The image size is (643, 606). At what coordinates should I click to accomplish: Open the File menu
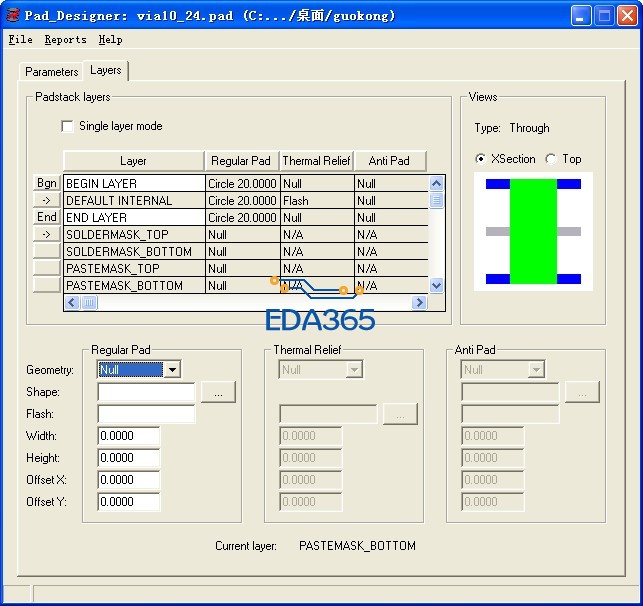coord(21,39)
